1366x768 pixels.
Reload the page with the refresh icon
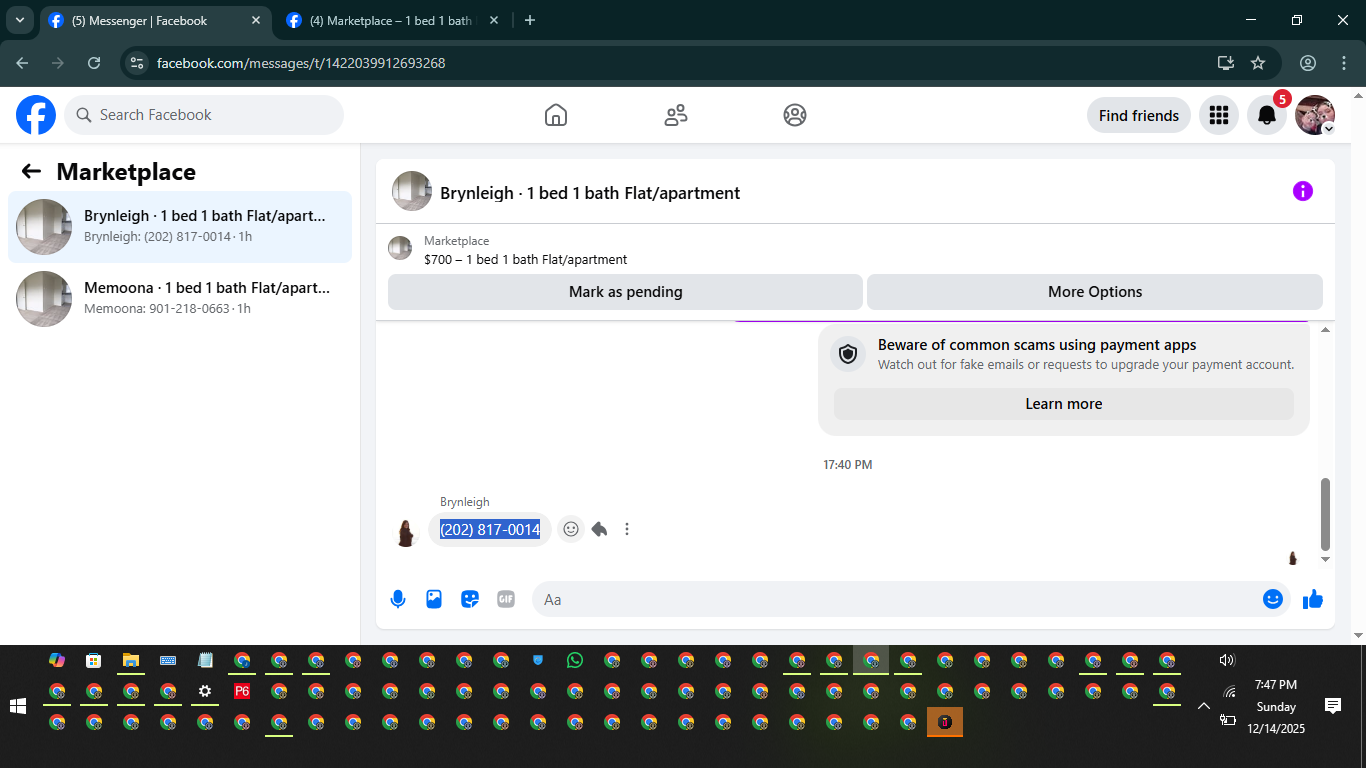[94, 63]
